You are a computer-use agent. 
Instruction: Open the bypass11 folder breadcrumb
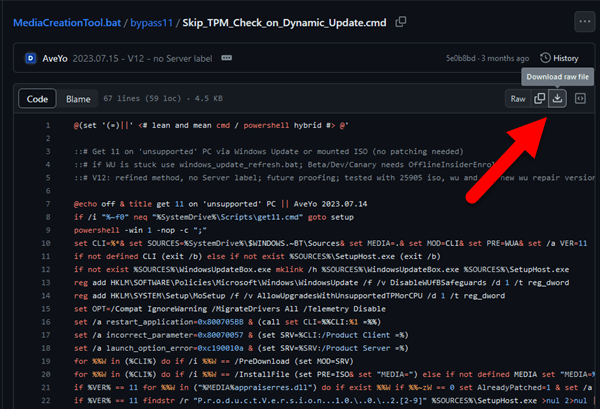click(152, 23)
